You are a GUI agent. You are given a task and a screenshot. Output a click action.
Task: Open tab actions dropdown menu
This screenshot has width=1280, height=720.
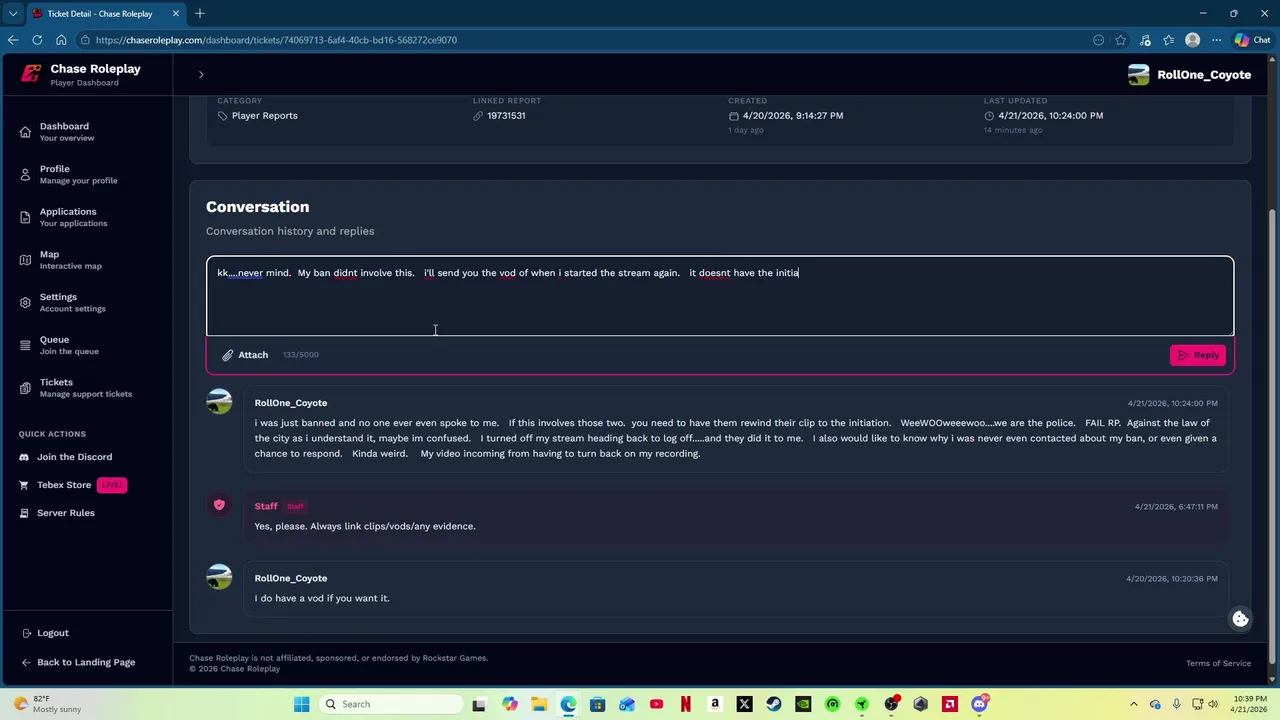pyautogui.click(x=12, y=14)
